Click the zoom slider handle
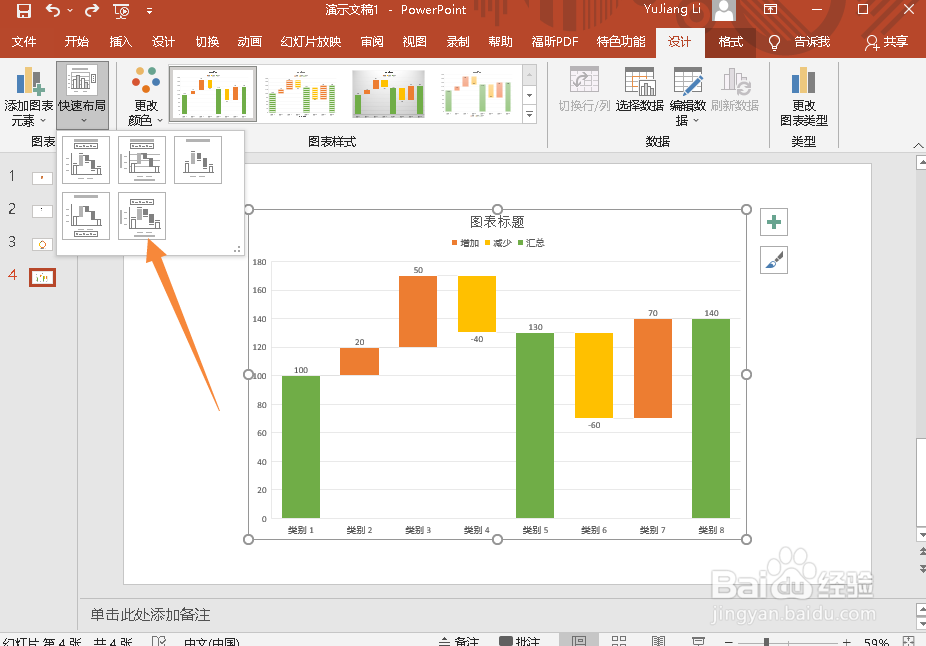Viewport: 926px width, 646px height. (x=766, y=642)
